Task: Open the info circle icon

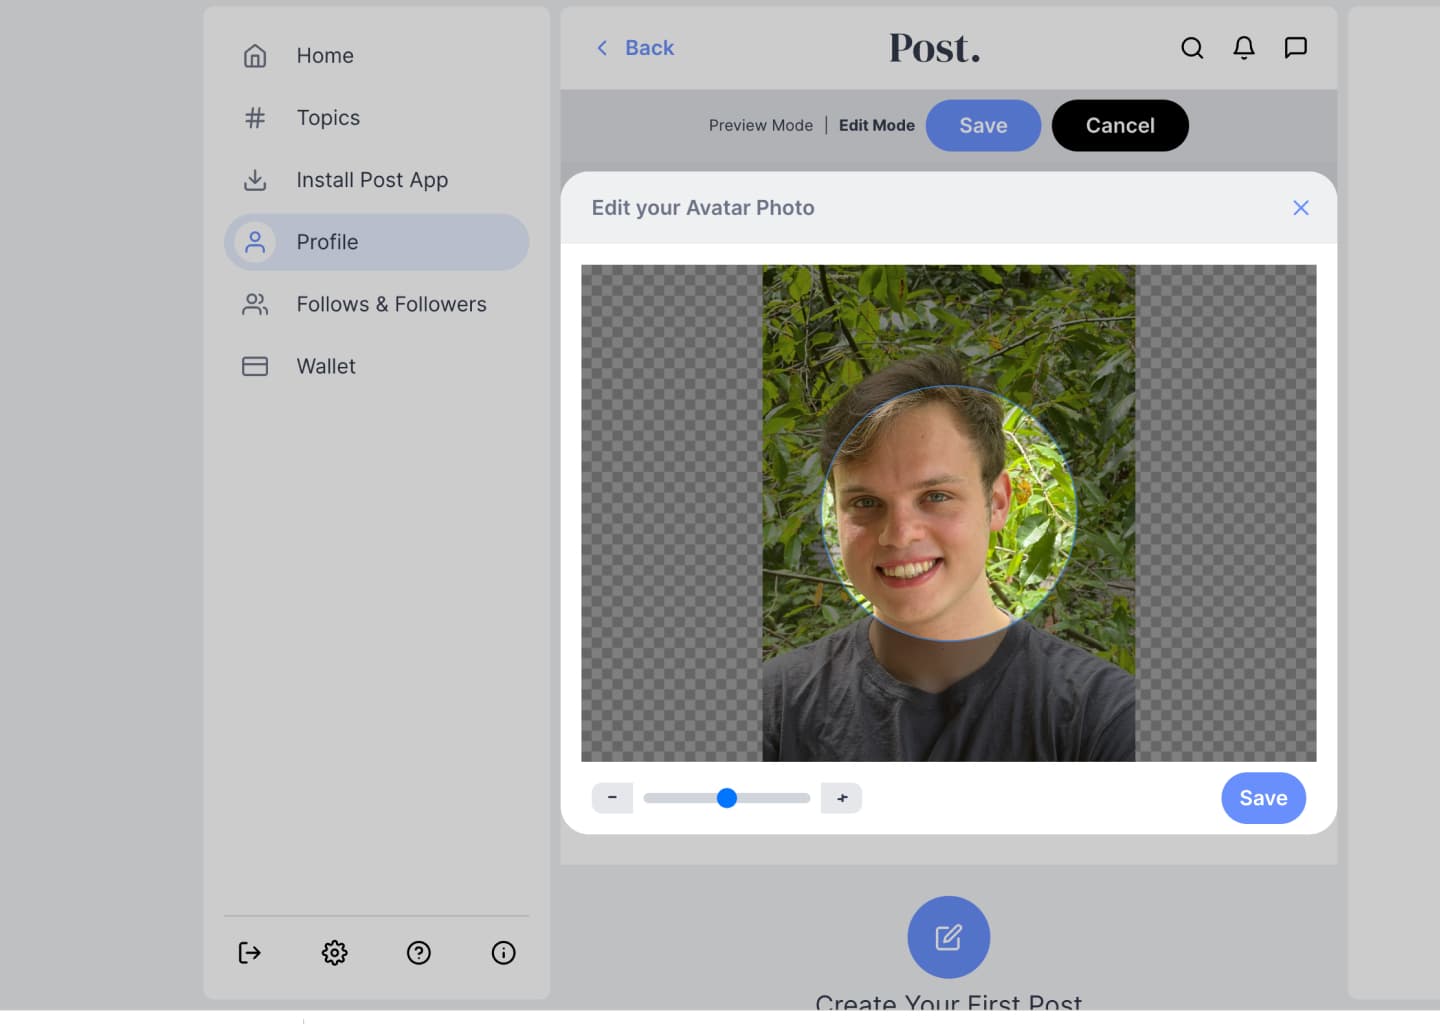Action: [503, 952]
